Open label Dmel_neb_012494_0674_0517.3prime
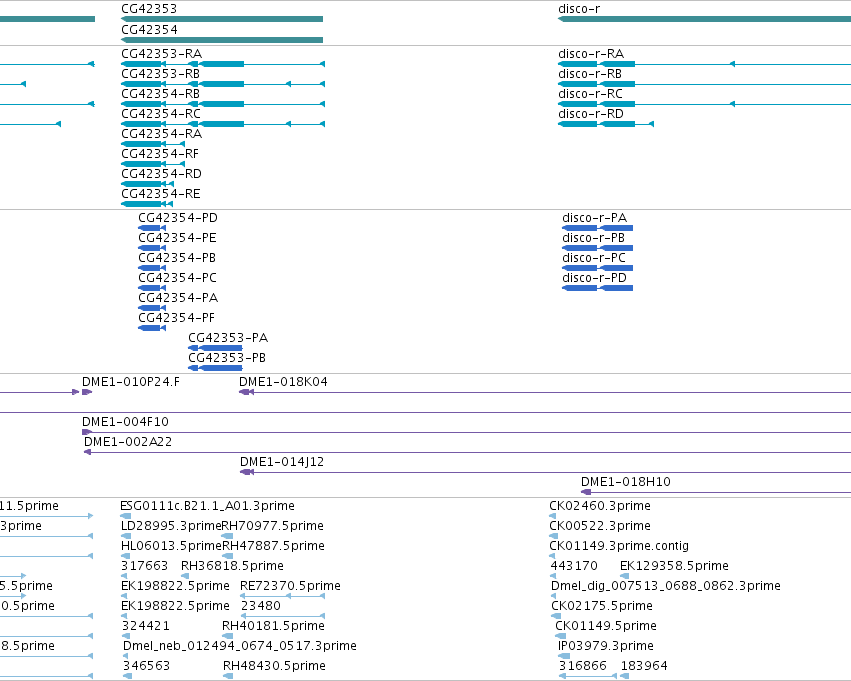Screen dimensions: 851x681 pyautogui.click(x=240, y=646)
